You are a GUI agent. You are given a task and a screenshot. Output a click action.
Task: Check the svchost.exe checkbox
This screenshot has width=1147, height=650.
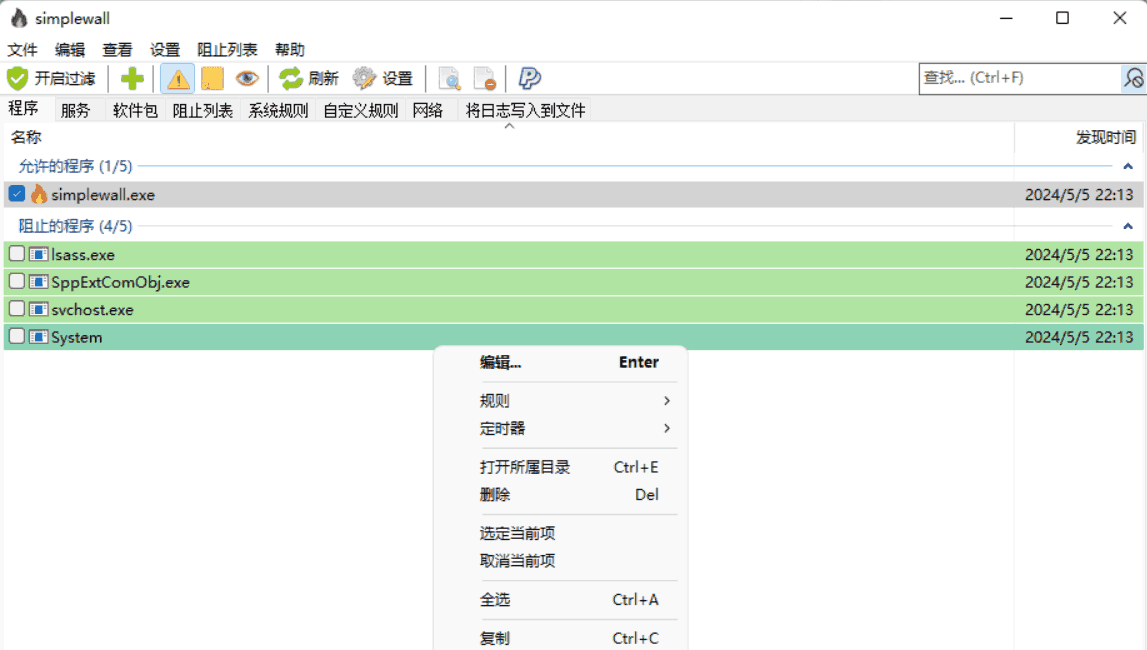(x=17, y=309)
